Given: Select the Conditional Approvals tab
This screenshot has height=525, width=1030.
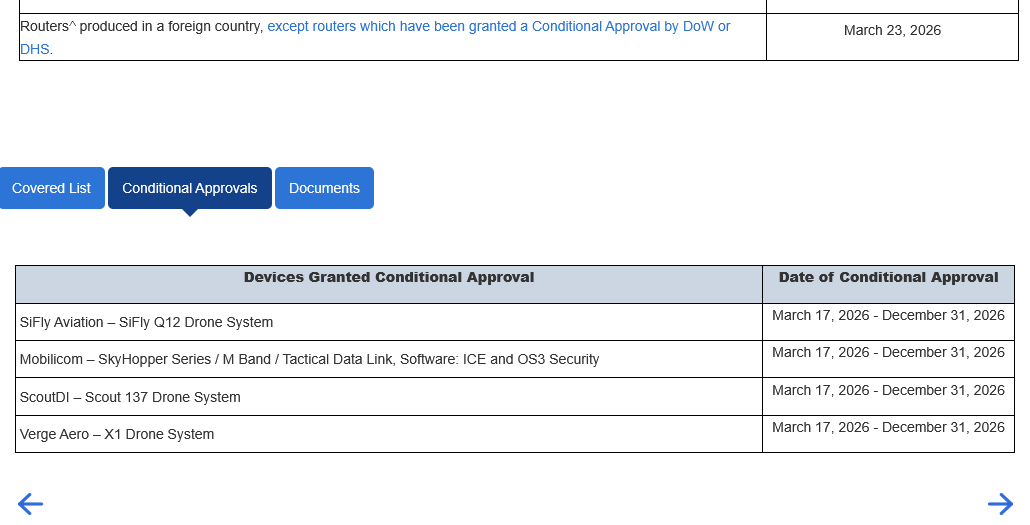Looking at the screenshot, I should pyautogui.click(x=190, y=188).
